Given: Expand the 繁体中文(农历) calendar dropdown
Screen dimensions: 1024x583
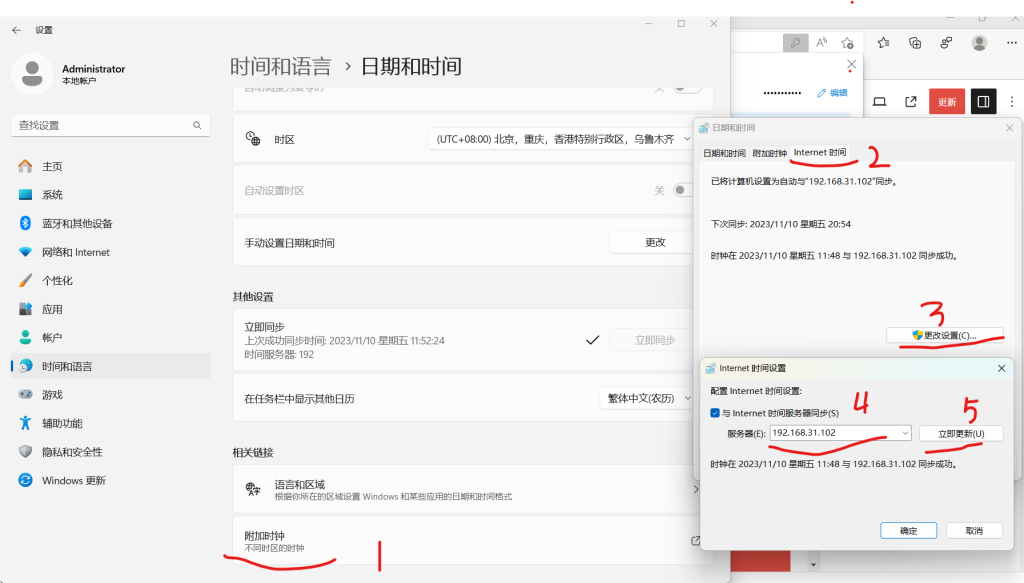Looking at the screenshot, I should pos(655,398).
